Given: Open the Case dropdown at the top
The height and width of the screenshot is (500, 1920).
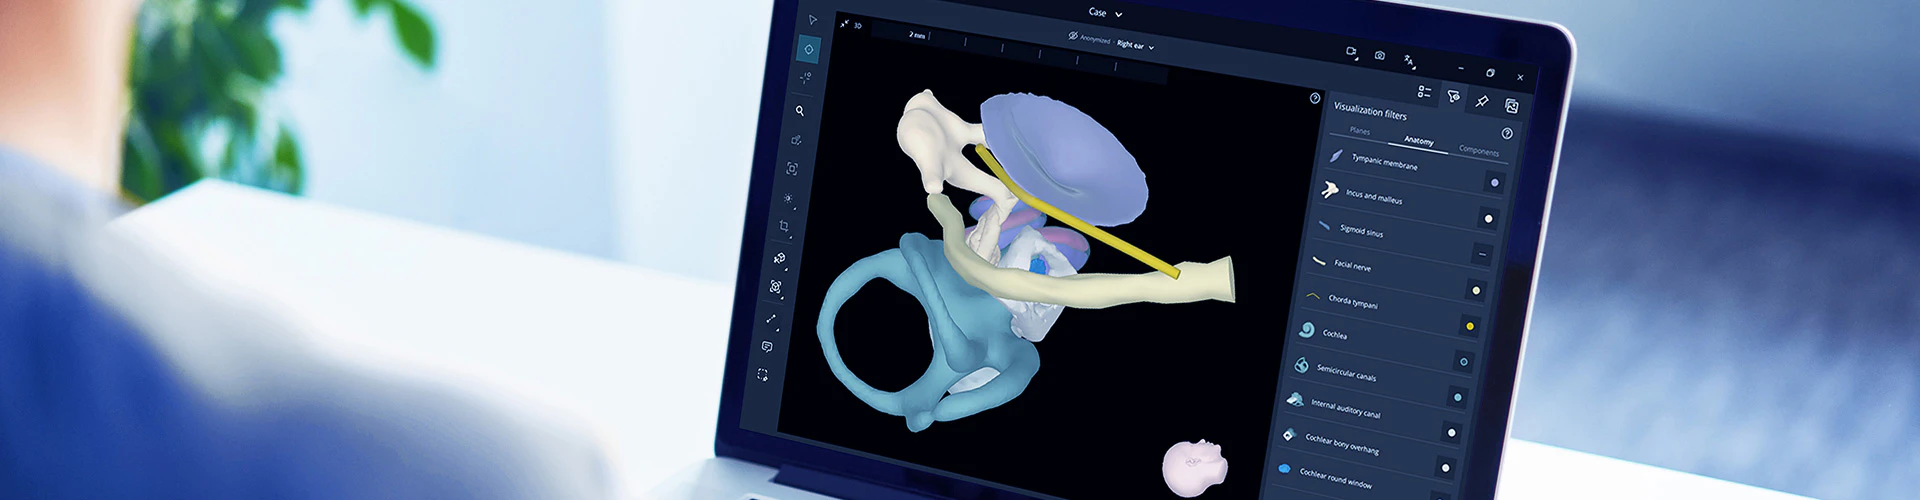Looking at the screenshot, I should pyautogui.click(x=1105, y=13).
